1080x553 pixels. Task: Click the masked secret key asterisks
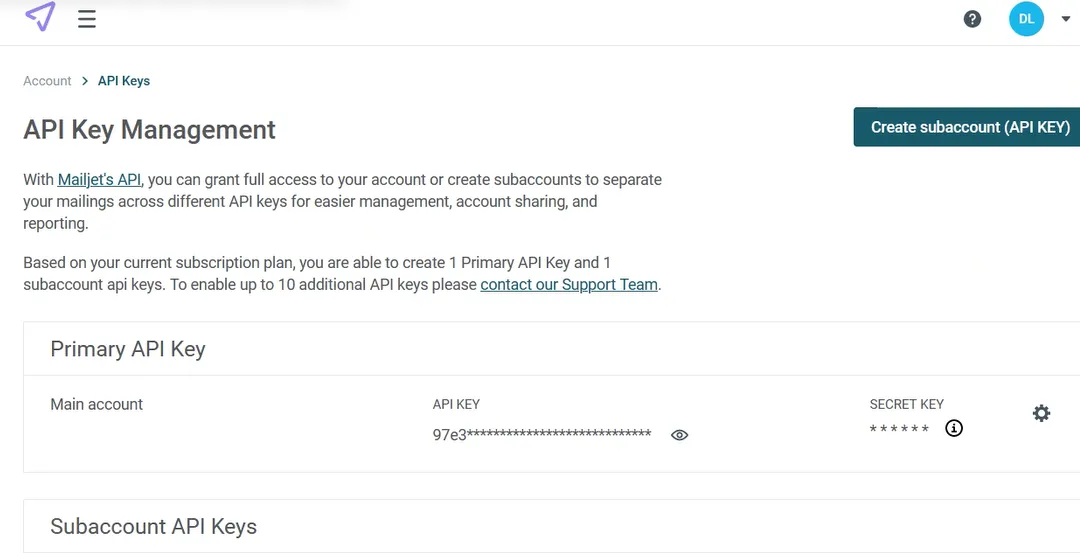[900, 429]
